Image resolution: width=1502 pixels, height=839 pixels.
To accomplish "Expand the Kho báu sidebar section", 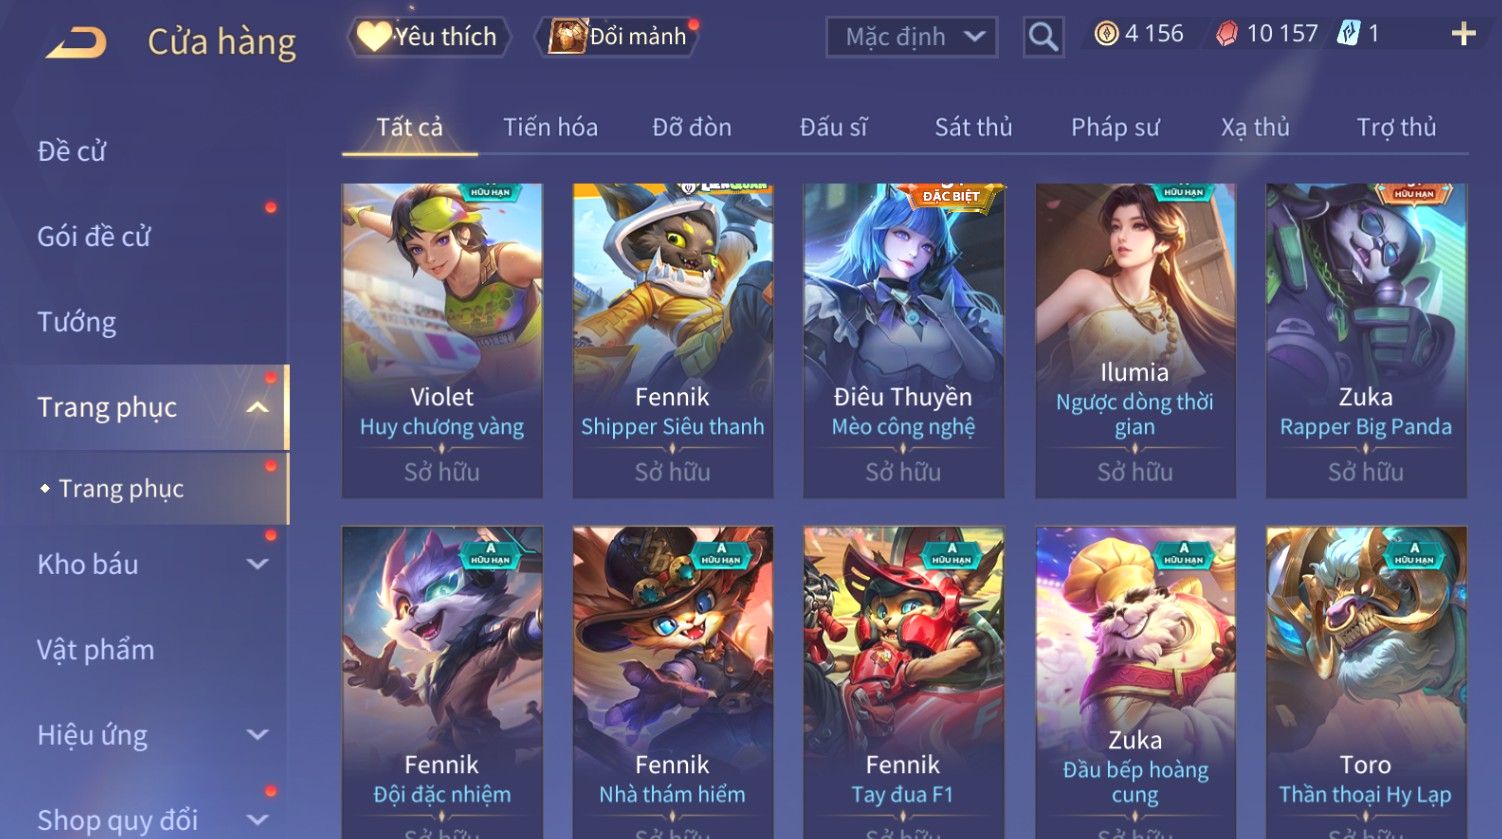I will [x=257, y=564].
